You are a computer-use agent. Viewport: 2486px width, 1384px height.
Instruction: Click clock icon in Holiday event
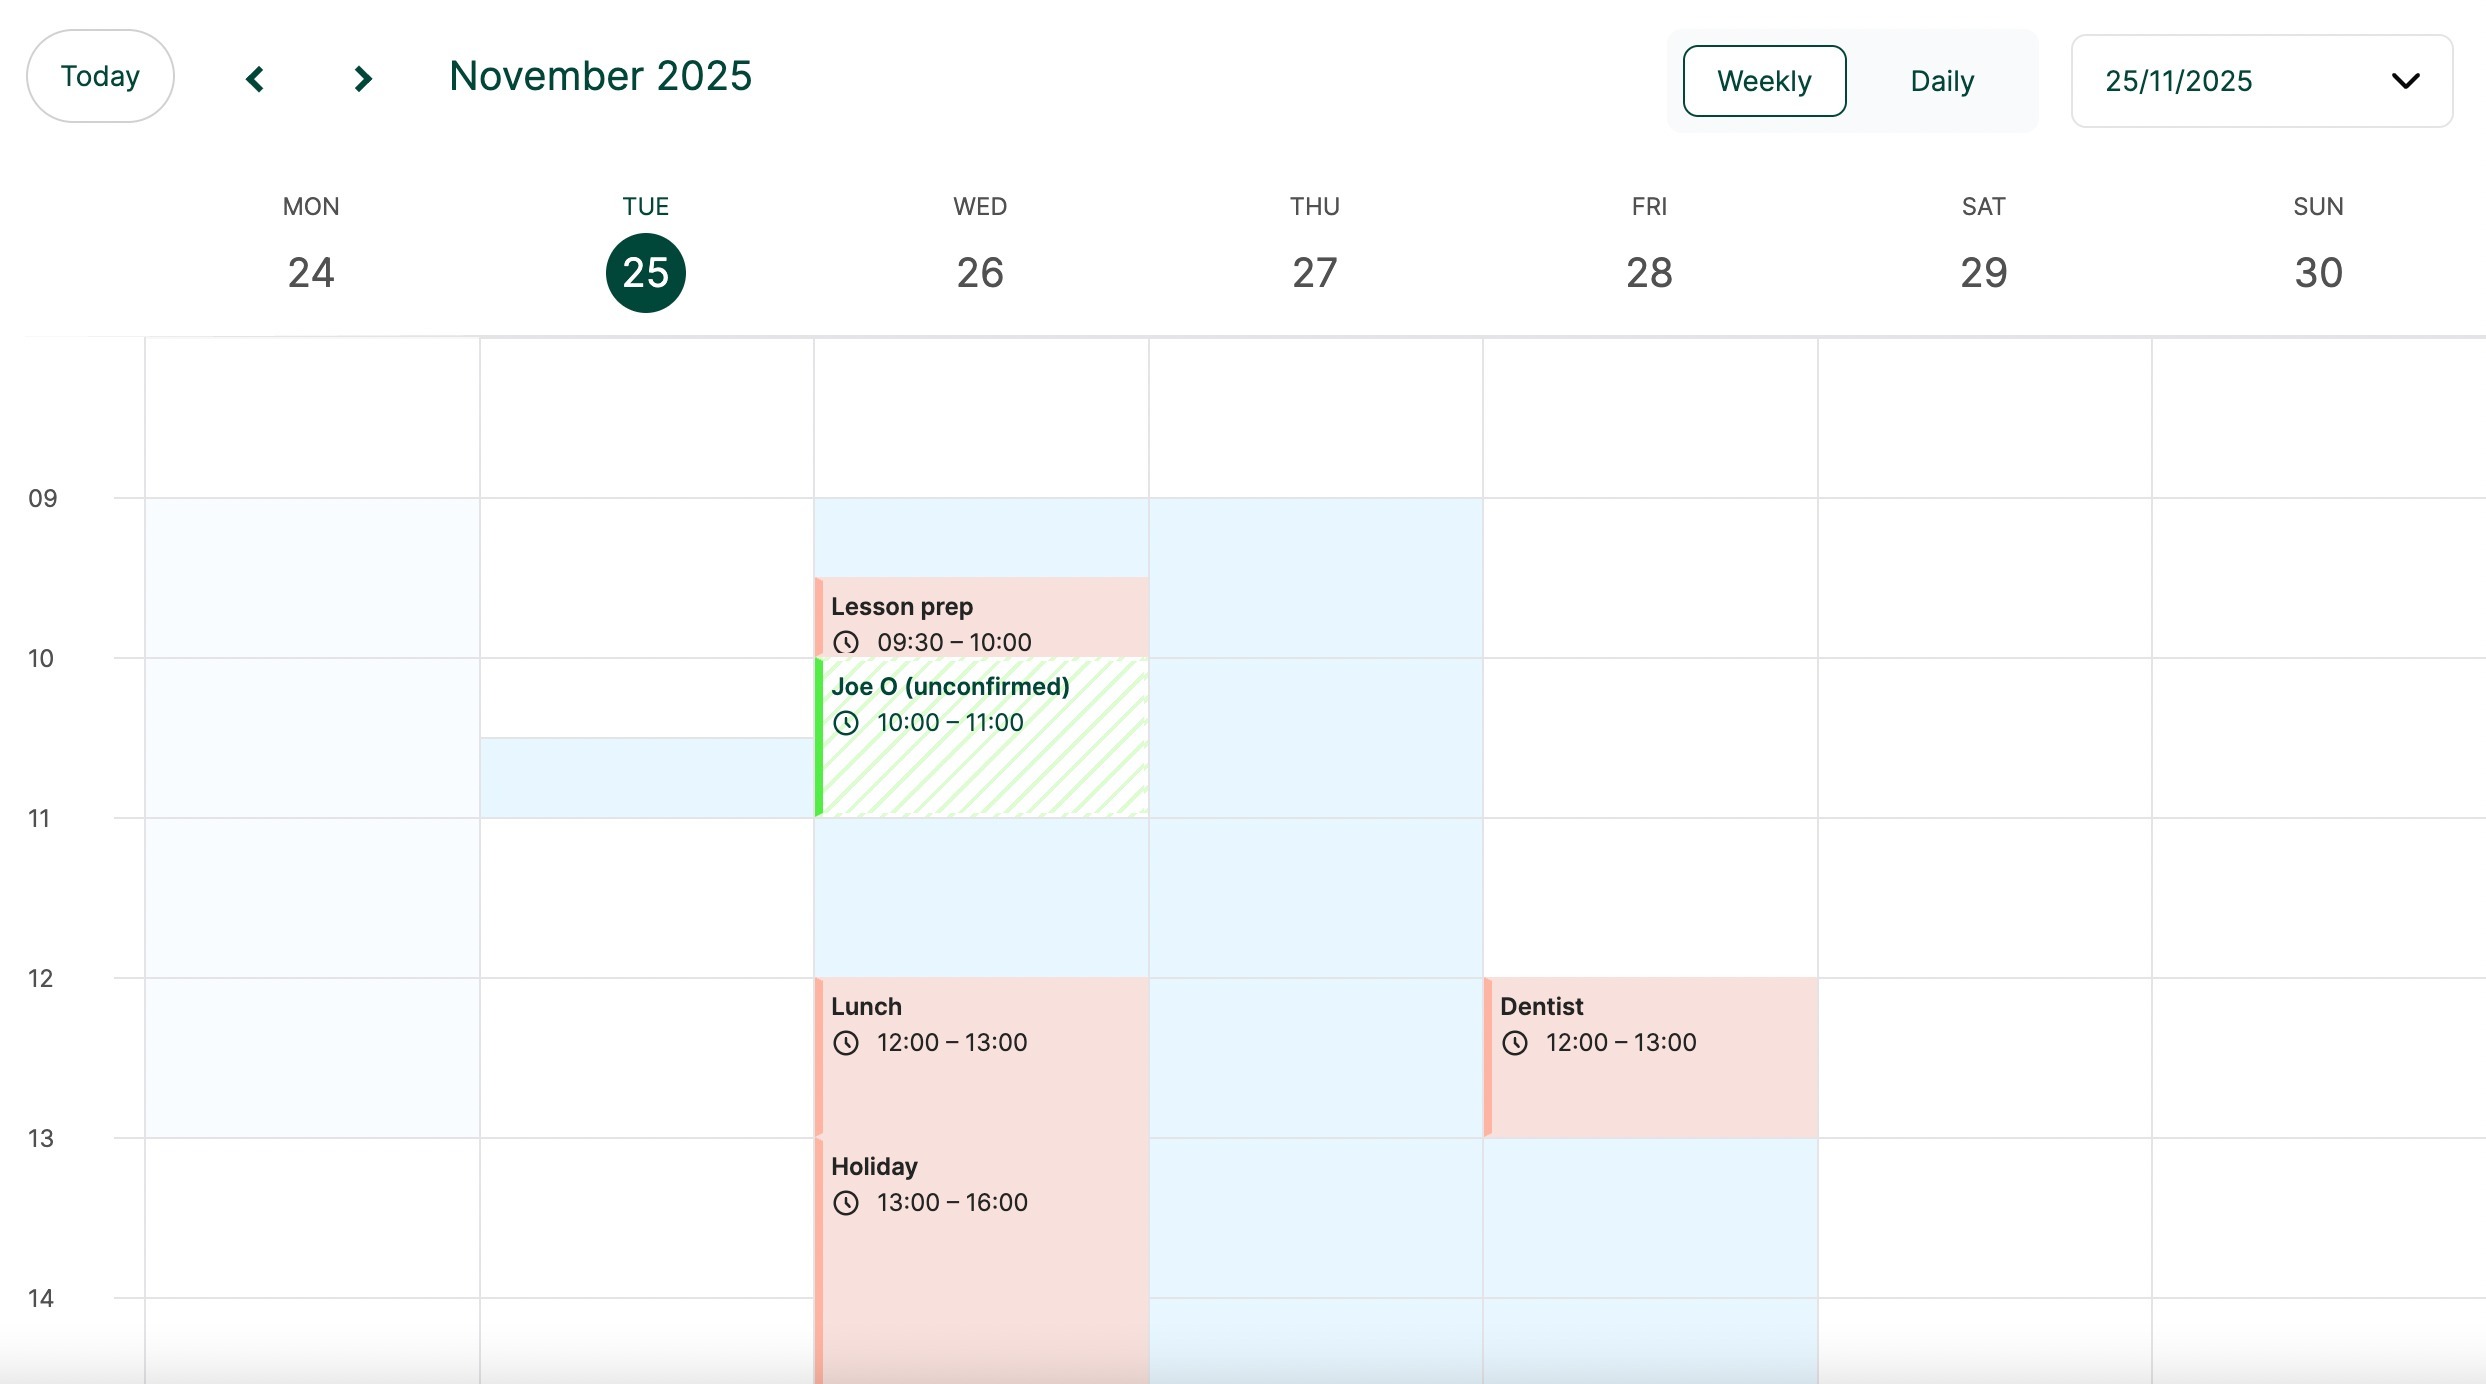(846, 1203)
